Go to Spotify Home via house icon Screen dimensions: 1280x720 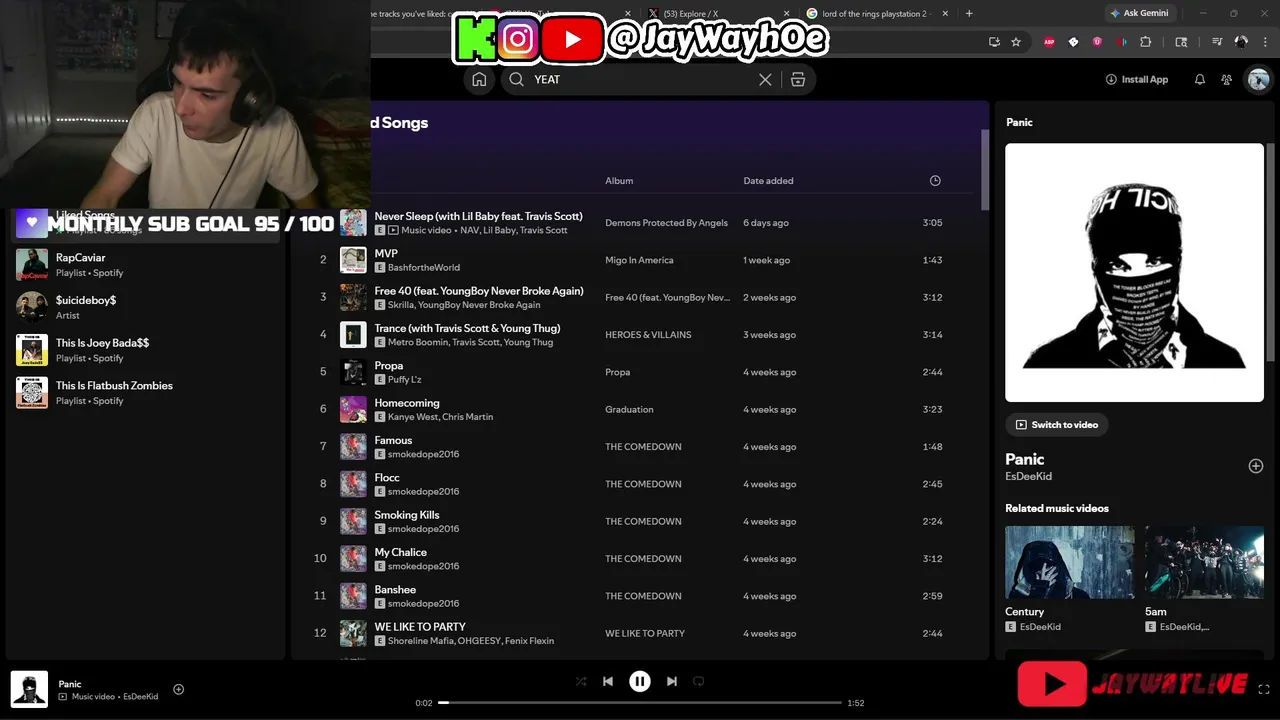tap(479, 80)
